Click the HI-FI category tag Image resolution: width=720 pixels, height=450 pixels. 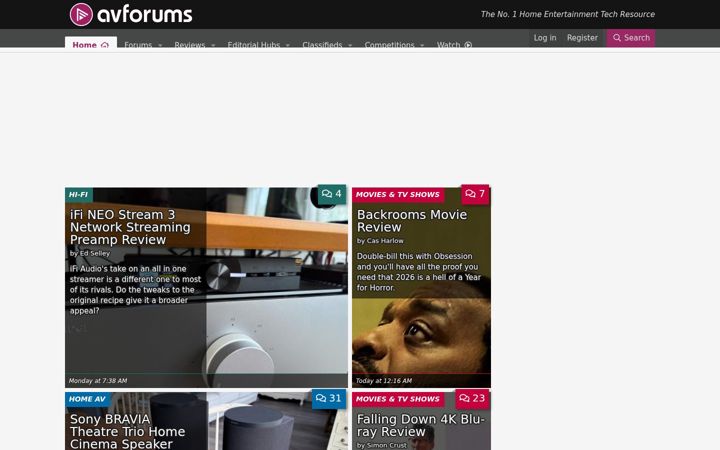tap(79, 195)
